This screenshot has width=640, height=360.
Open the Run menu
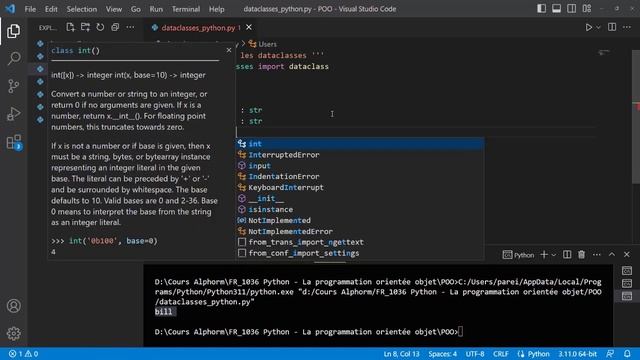click(x=156, y=9)
